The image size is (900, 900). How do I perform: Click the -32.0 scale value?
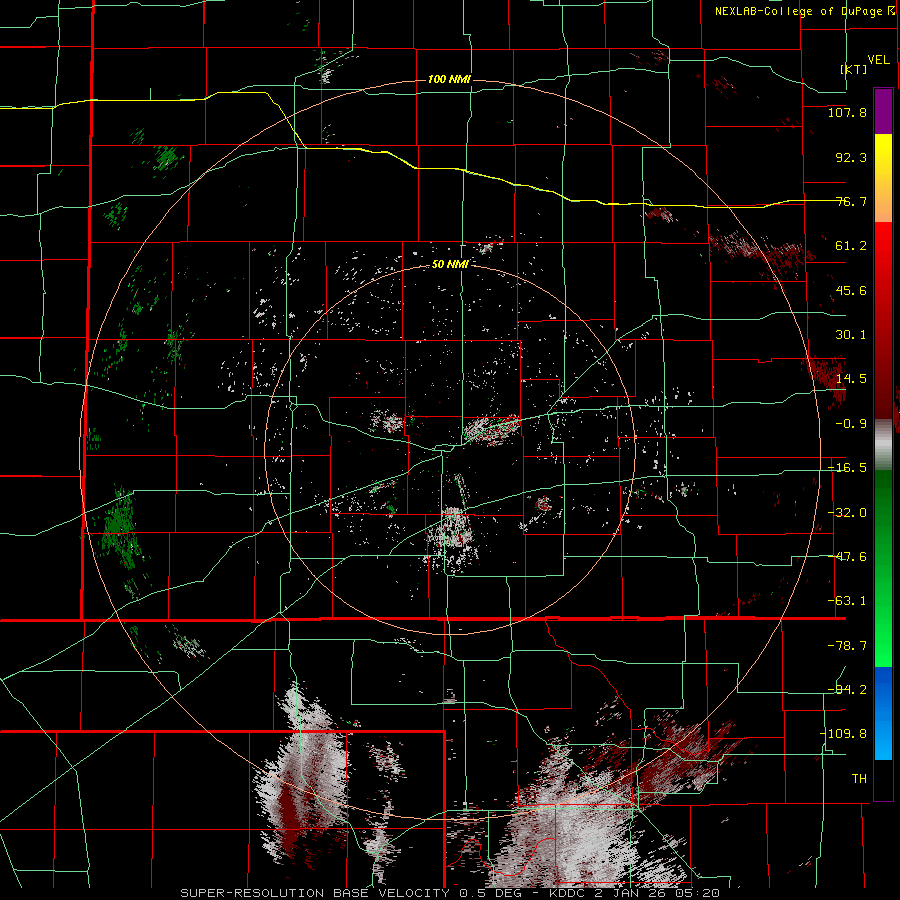[x=847, y=513]
